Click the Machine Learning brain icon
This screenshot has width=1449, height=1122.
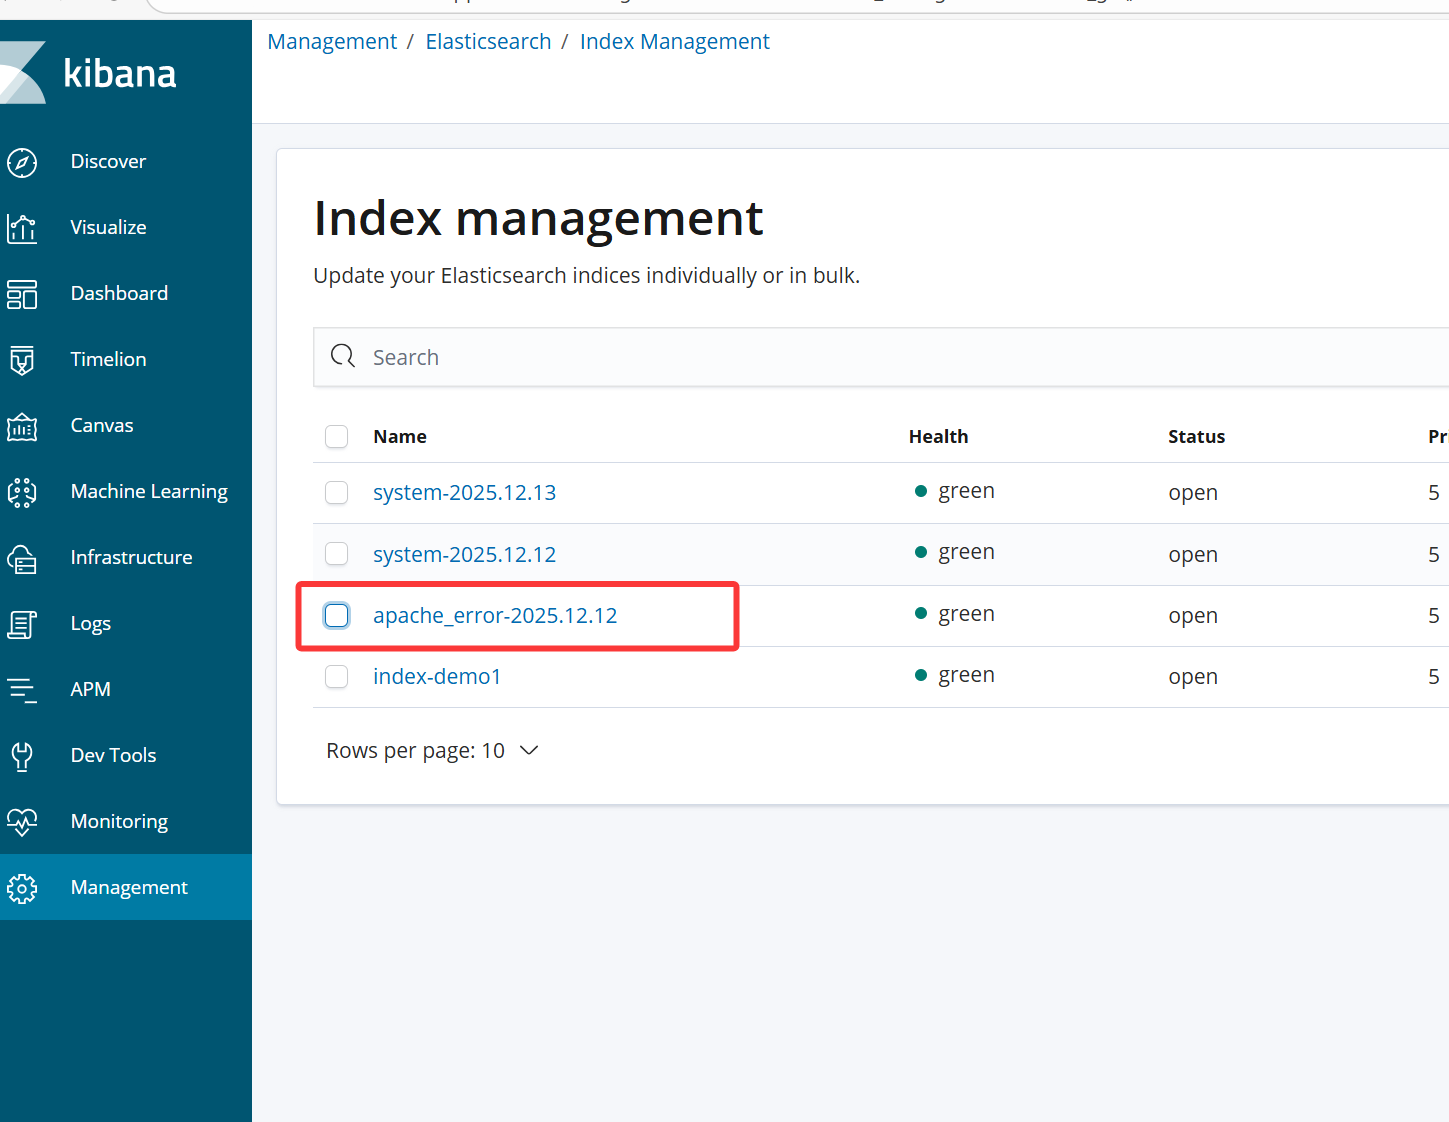(22, 492)
